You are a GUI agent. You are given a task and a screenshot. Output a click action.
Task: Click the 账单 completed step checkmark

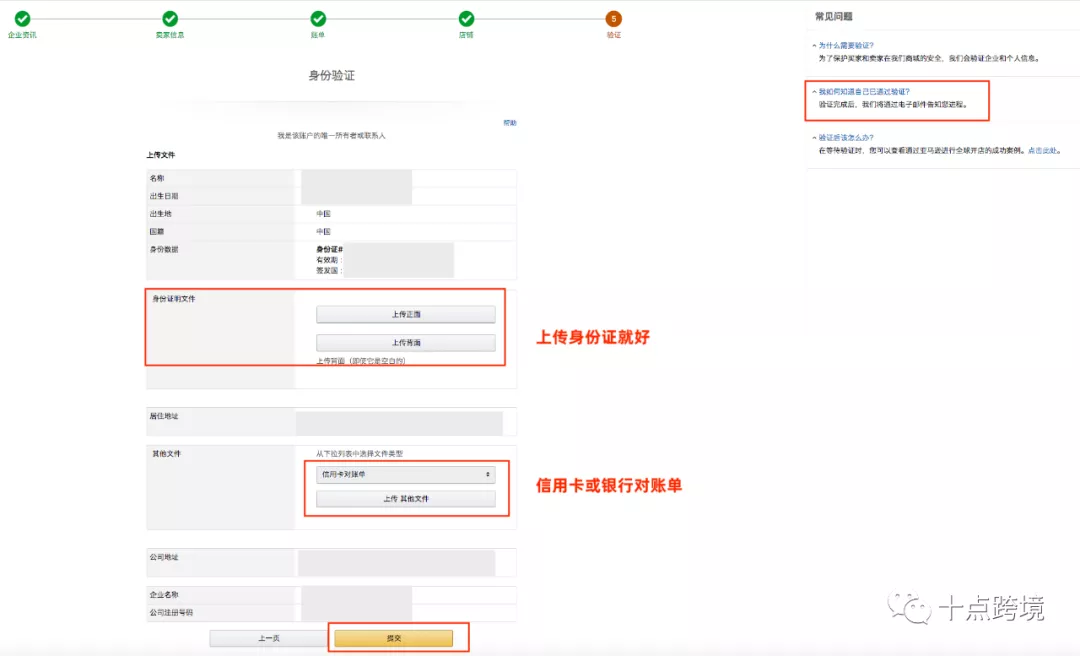[318, 19]
